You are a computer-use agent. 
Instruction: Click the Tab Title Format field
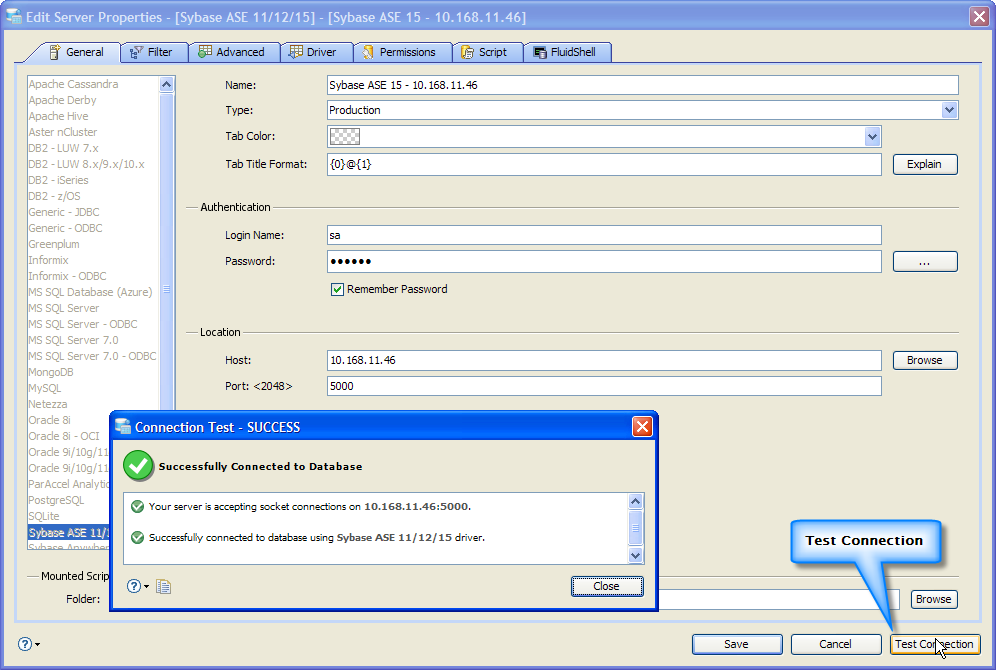pyautogui.click(x=604, y=164)
